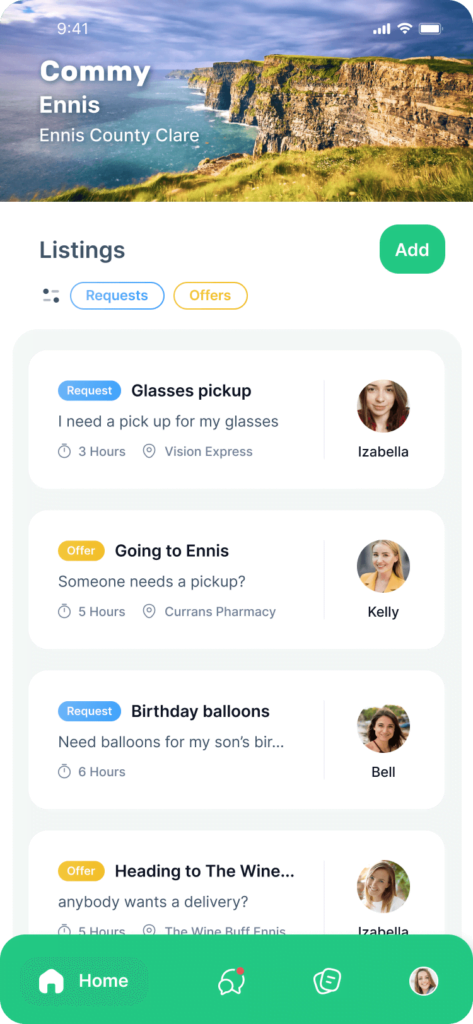Tap the Home icon in bottom bar
This screenshot has width=473, height=1024.
click(51, 981)
